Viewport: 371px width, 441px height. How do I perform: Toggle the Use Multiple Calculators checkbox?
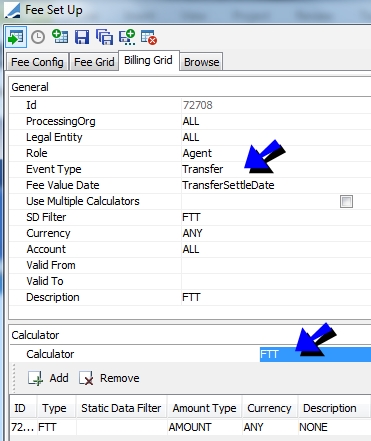(346, 201)
